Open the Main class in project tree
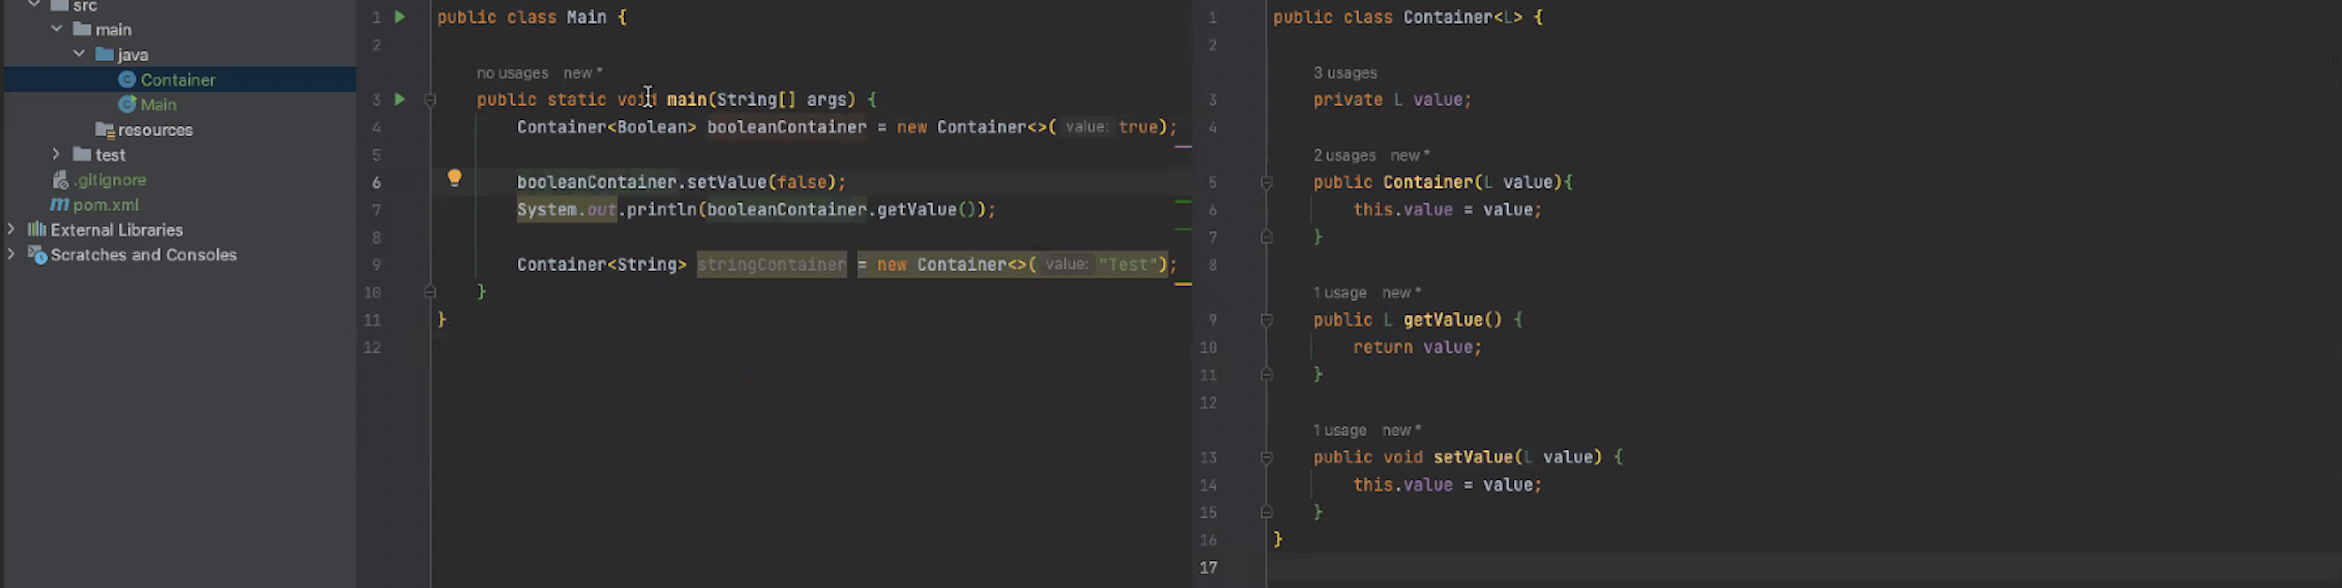This screenshot has width=2342, height=588. click(158, 105)
